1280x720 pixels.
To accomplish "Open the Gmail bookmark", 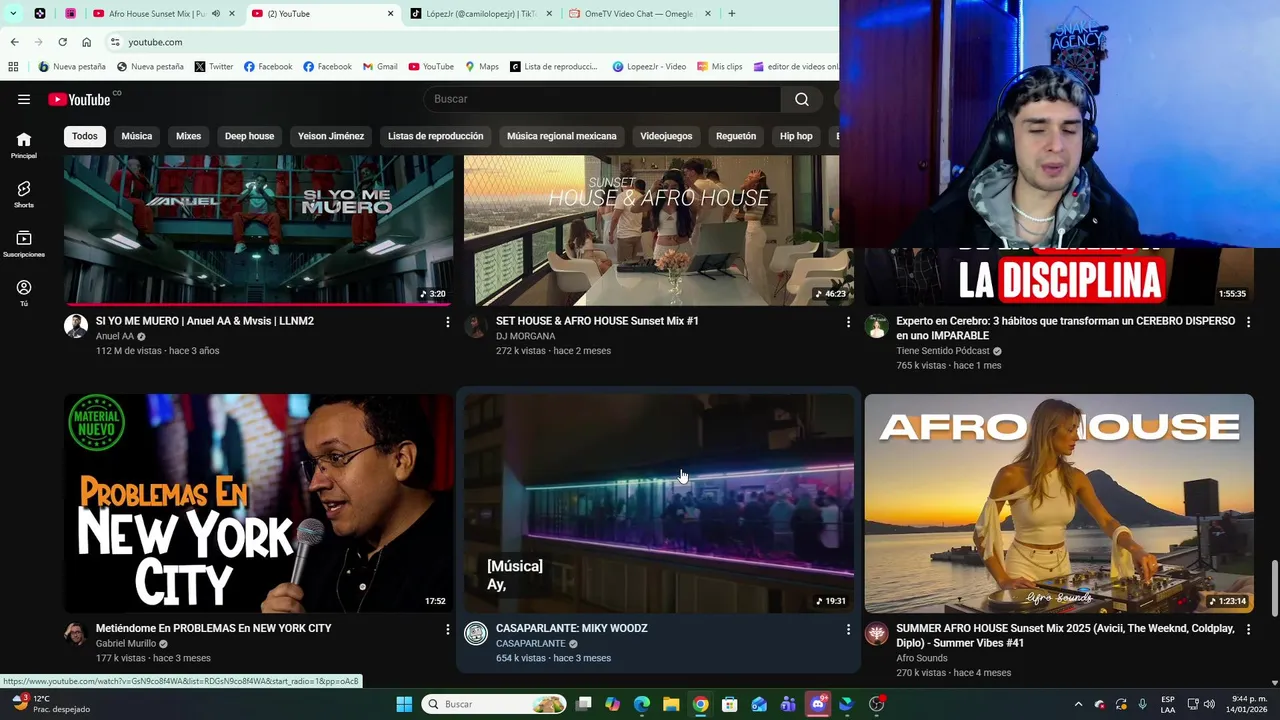I will [380, 67].
